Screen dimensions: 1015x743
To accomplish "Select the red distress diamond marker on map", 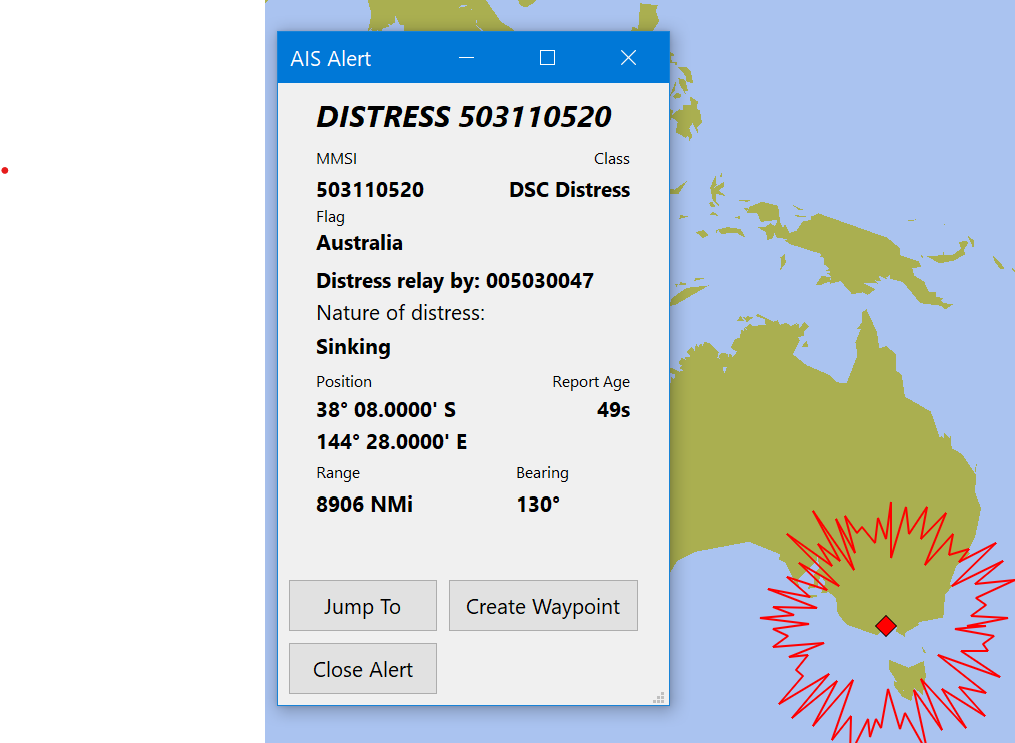I will click(x=884, y=625).
